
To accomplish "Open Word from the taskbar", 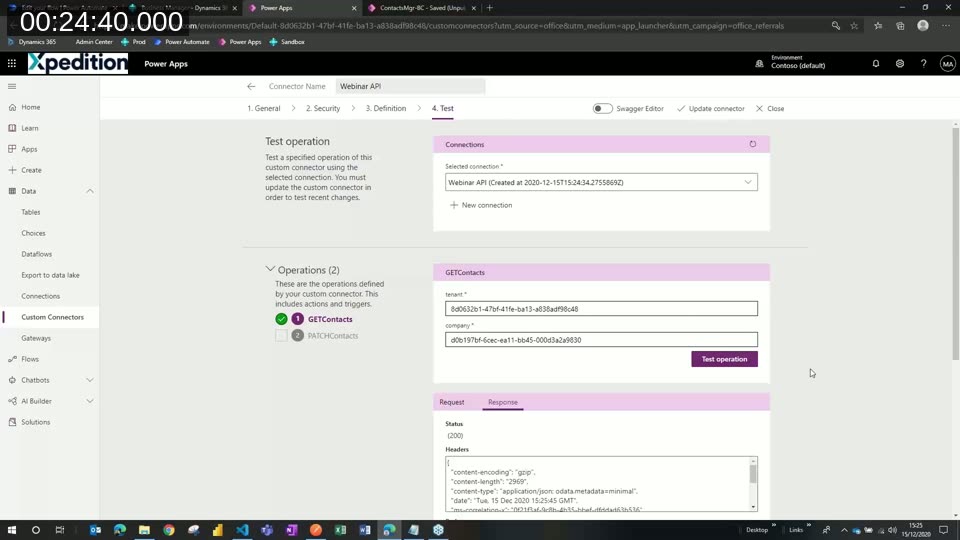I will (x=365, y=530).
